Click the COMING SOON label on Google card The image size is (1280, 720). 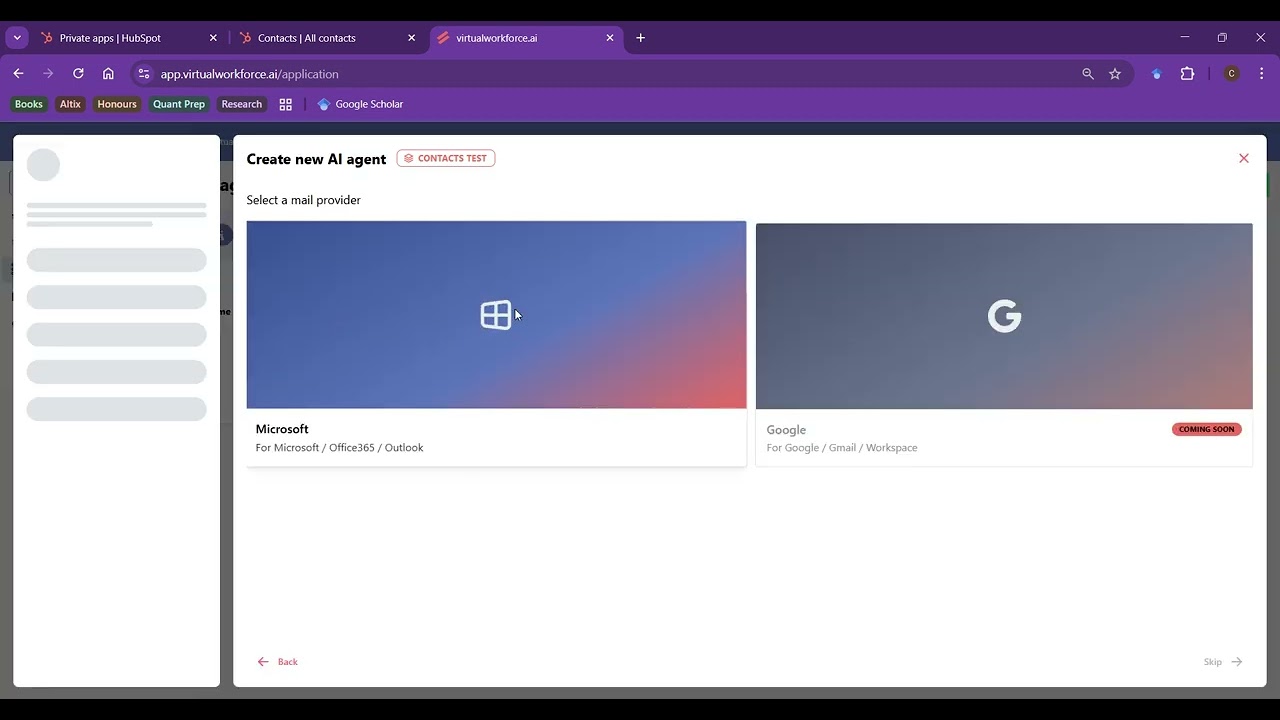pos(1207,429)
